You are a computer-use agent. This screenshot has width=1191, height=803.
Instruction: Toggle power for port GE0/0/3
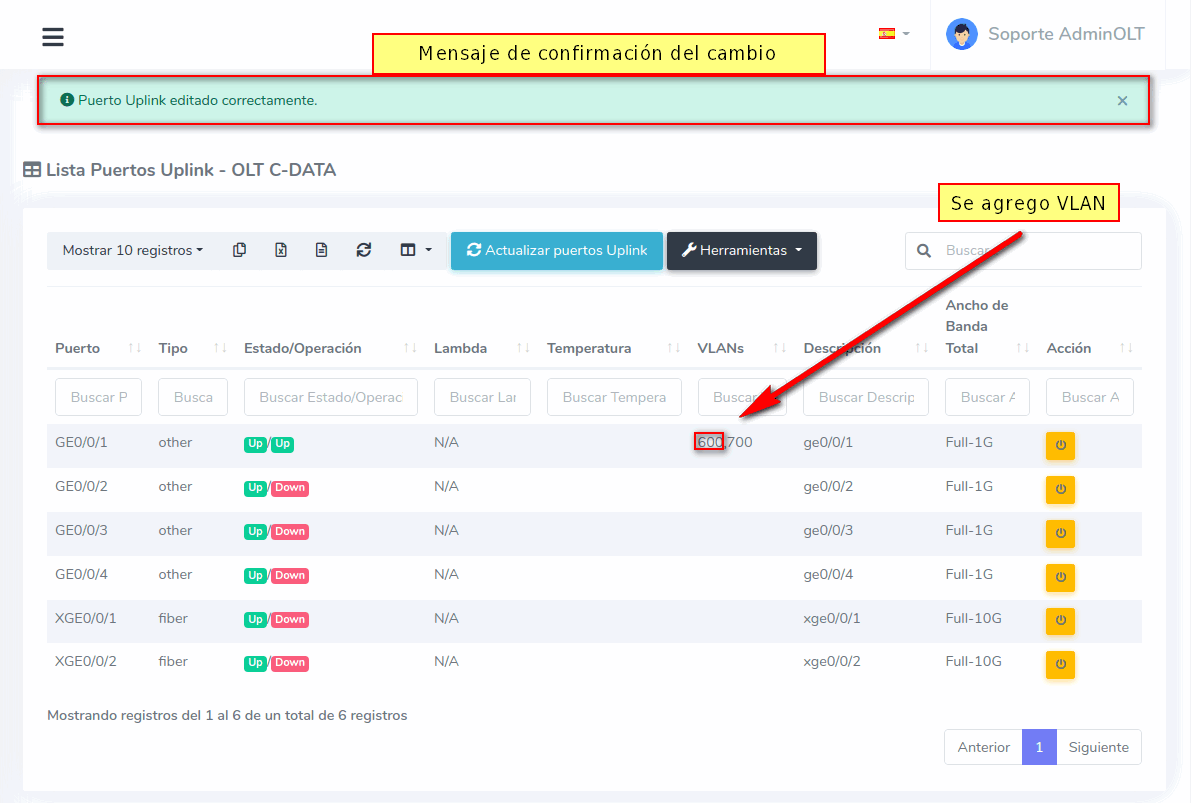tap(1060, 533)
